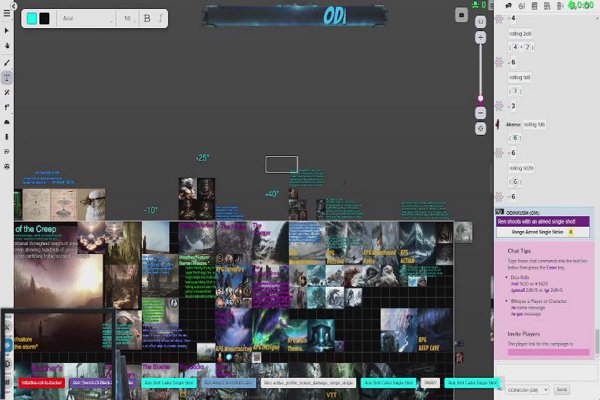Viewport: 600px width, 400px height.
Task: Click the Send chat button
Action: click(562, 390)
